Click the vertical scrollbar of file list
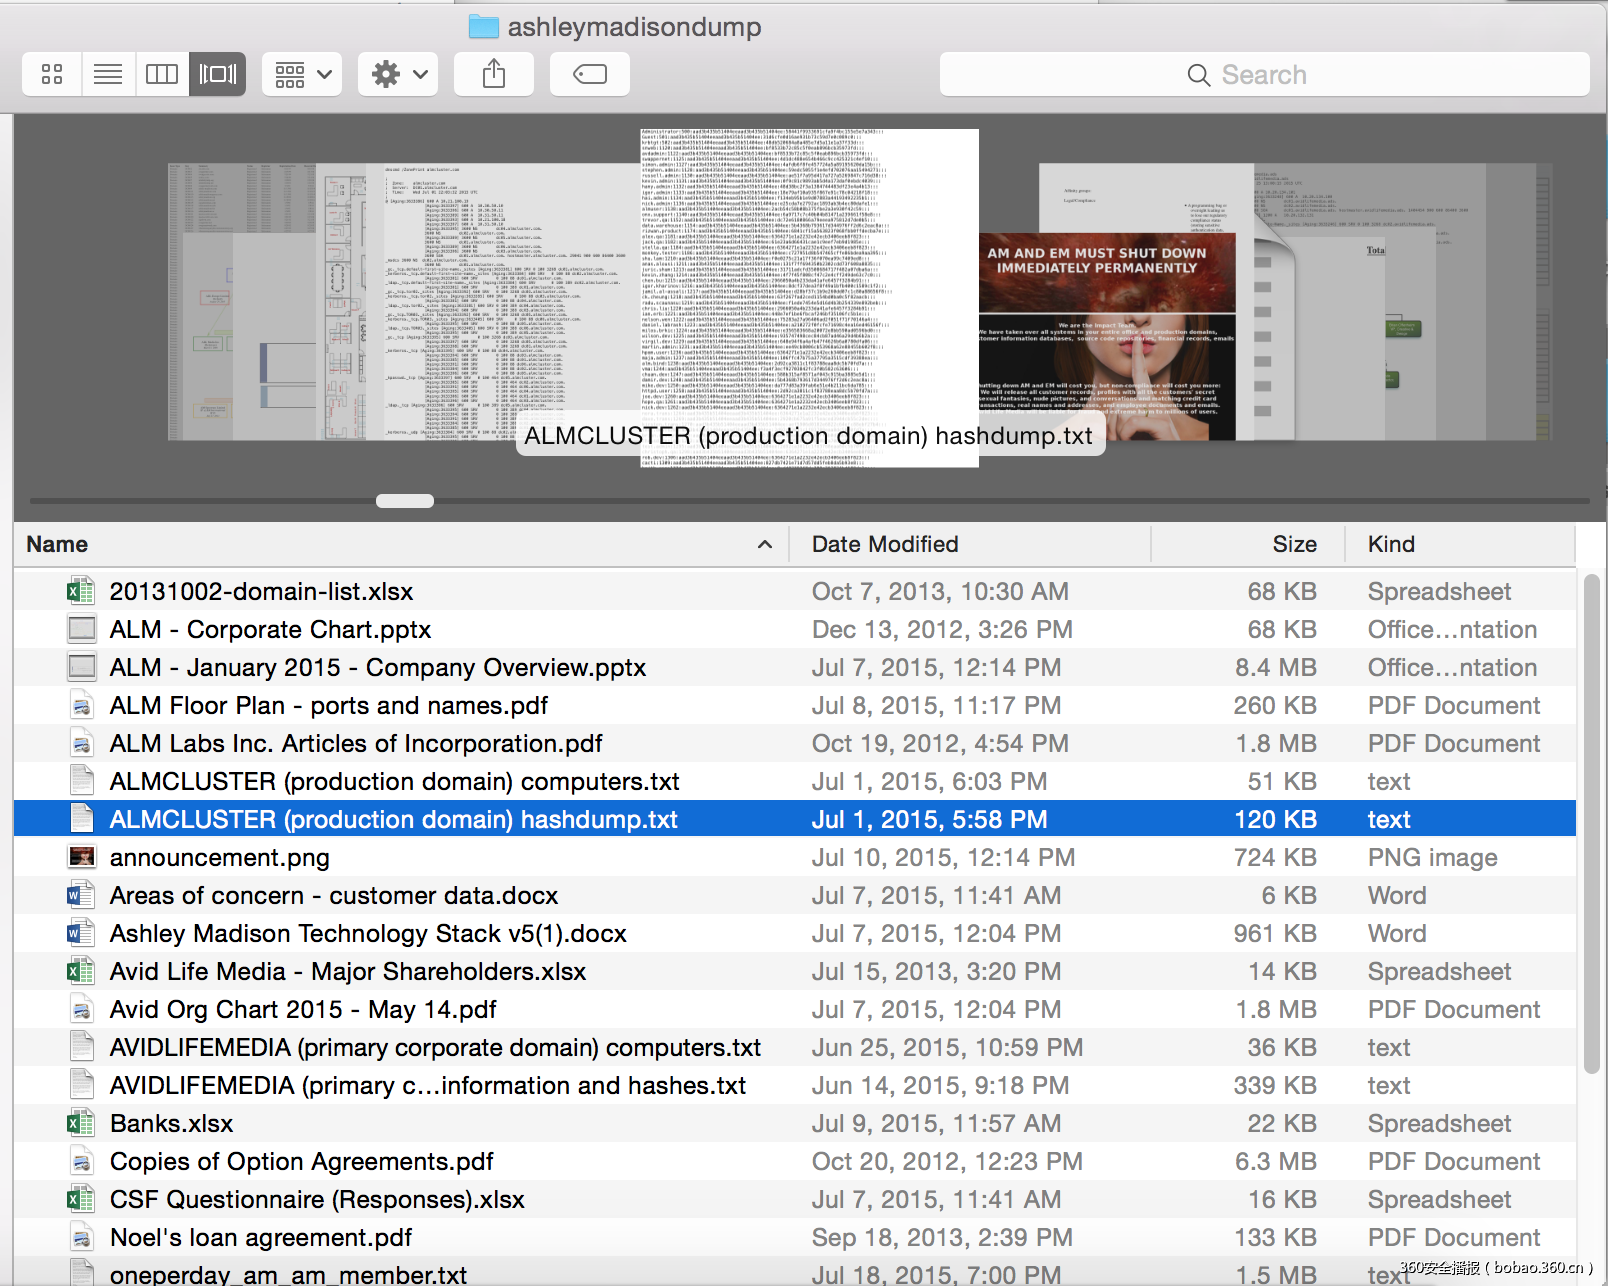This screenshot has height=1286, width=1608. click(1592, 825)
